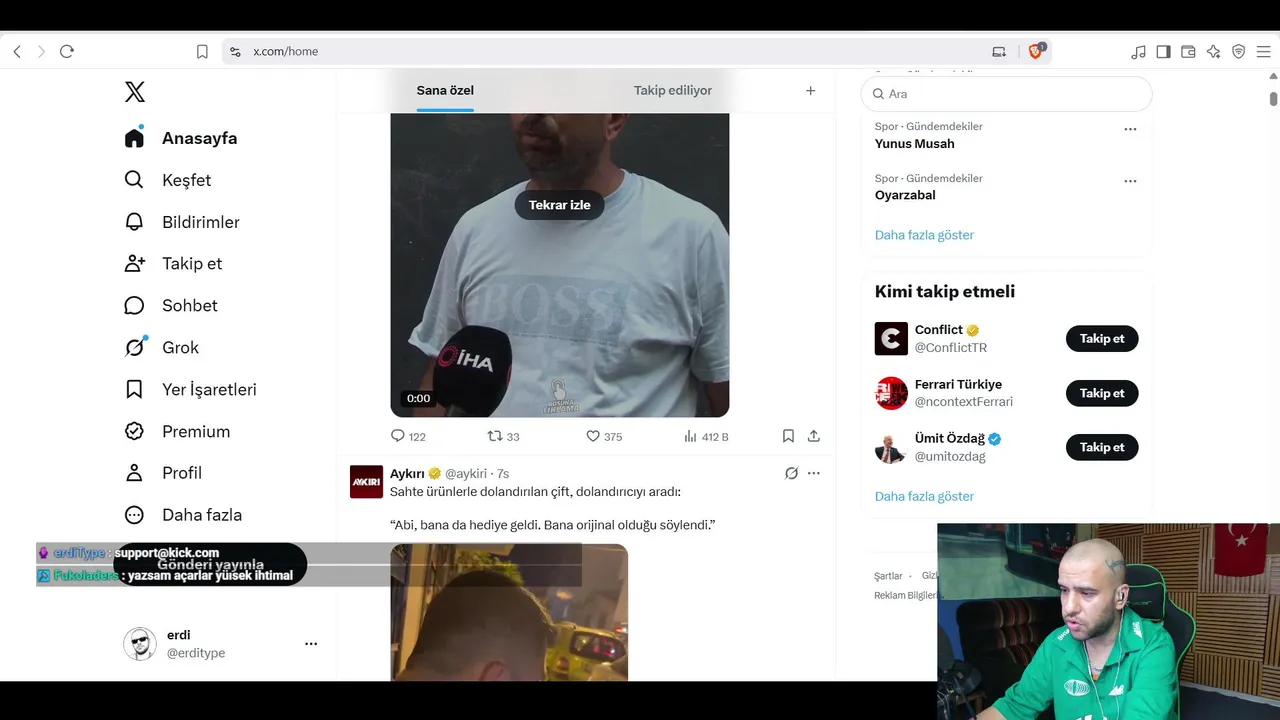Open more options on Aykırı post

coord(814,473)
